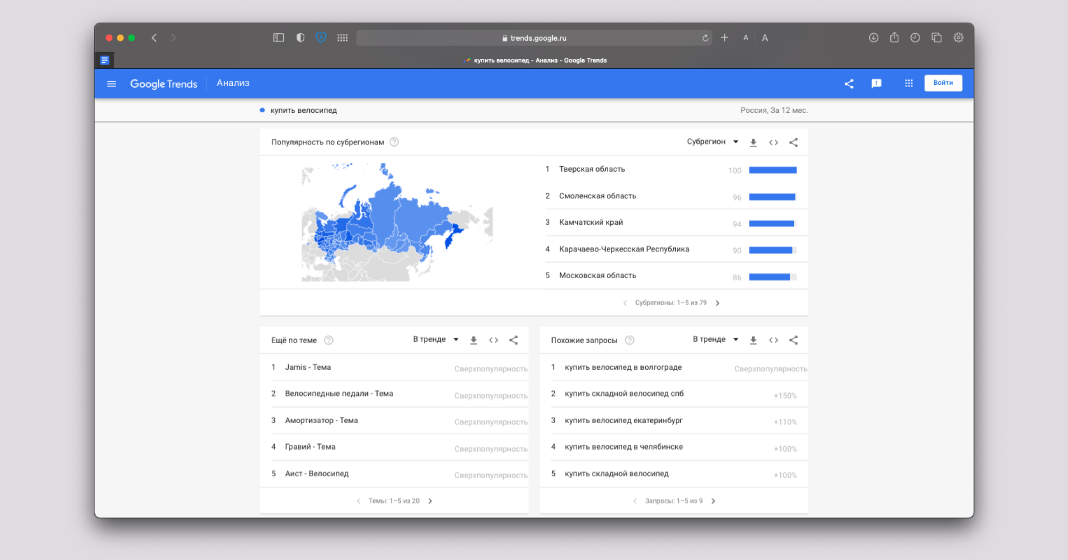Open the Google Trends hamburger menu
The width and height of the screenshot is (1068, 560).
click(x=111, y=84)
